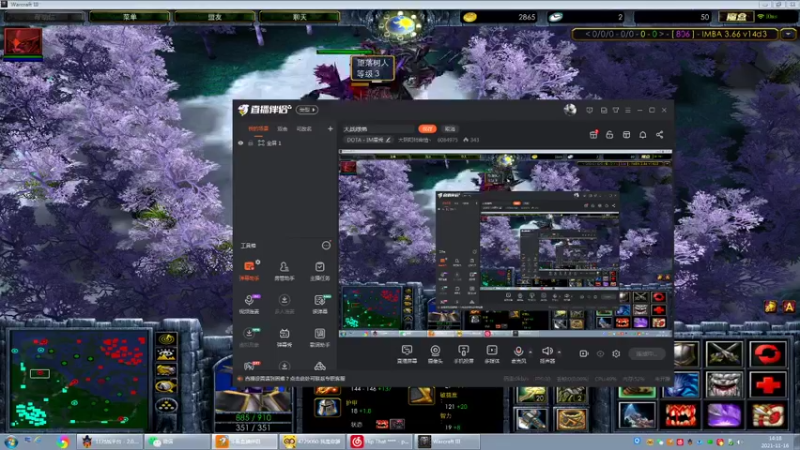Open the gift box icon with red dot
Screen dimensions: 800x450
click(593, 135)
